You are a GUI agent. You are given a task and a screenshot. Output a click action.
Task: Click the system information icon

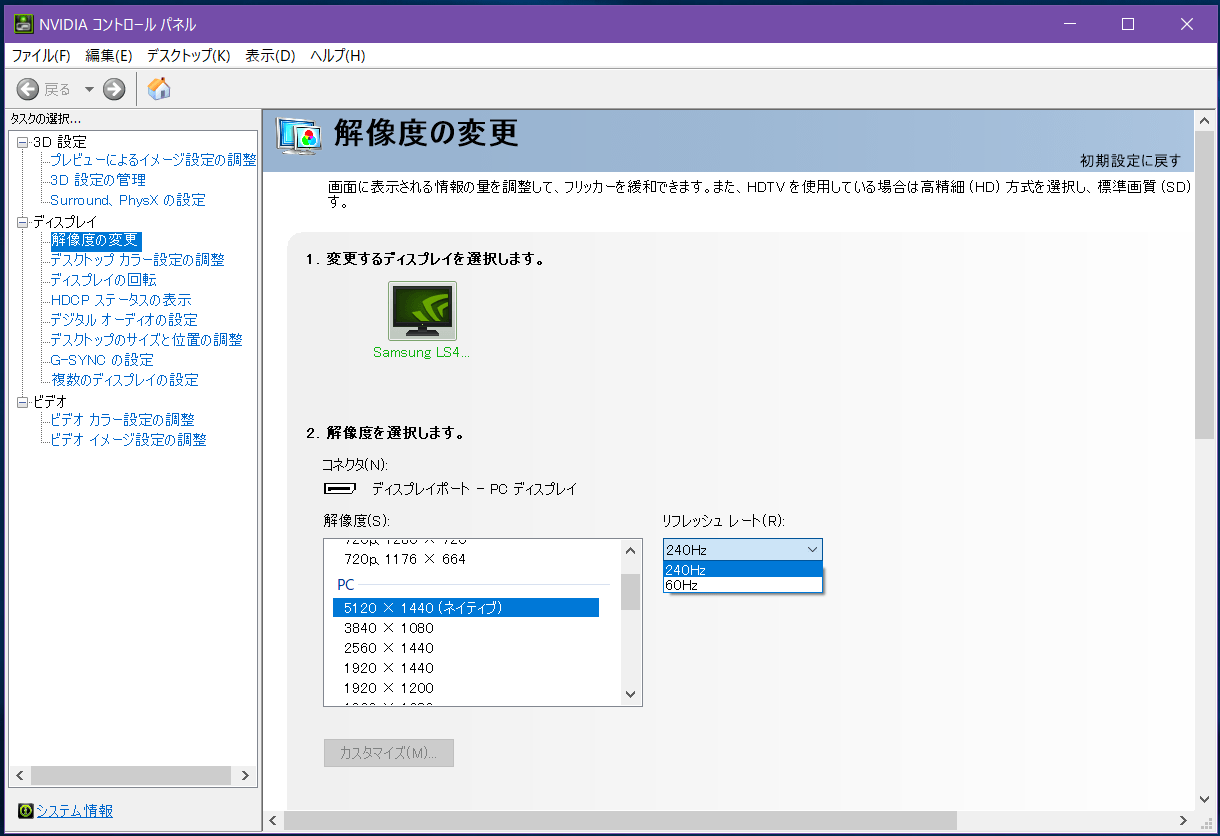pyautogui.click(x=26, y=811)
